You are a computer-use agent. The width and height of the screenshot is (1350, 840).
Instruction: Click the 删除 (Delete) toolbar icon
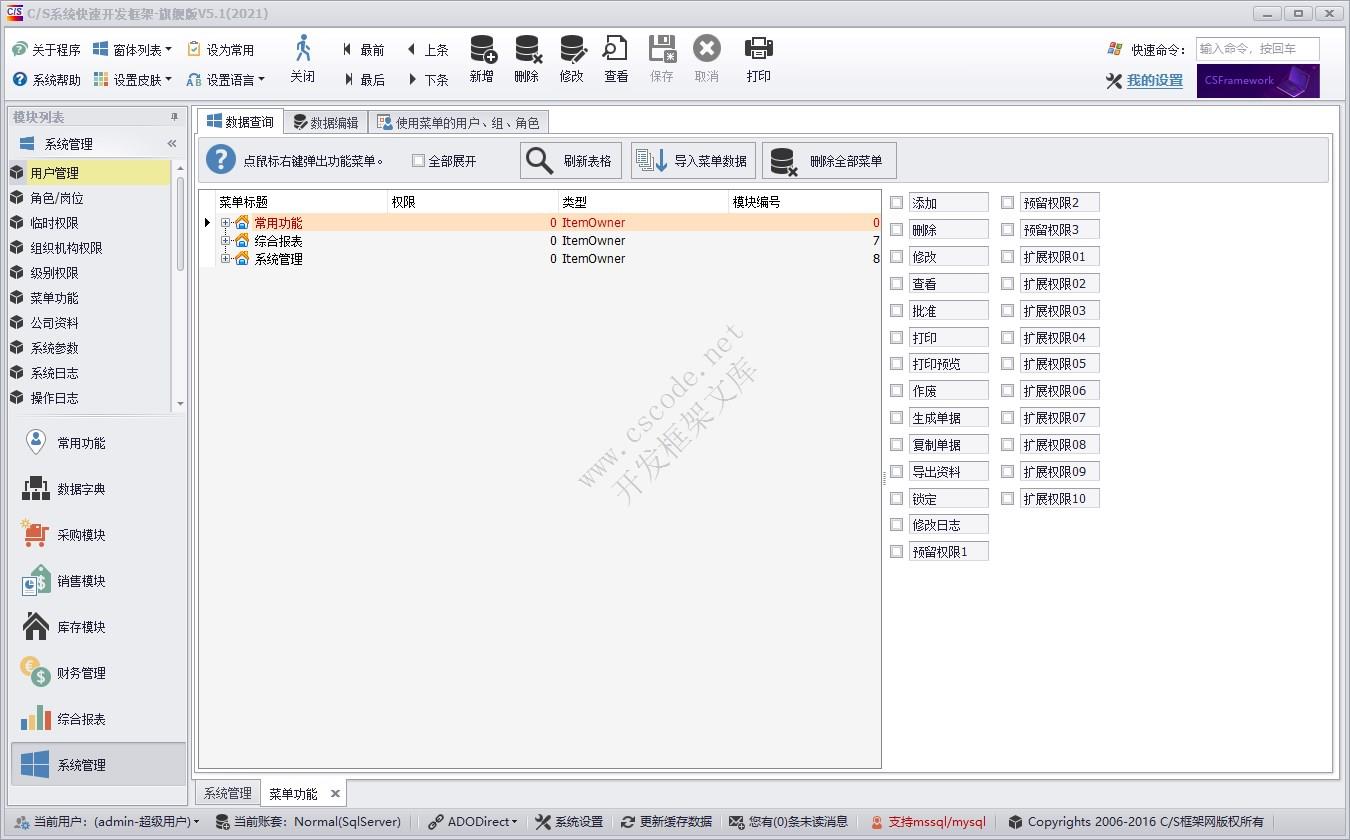(x=527, y=50)
